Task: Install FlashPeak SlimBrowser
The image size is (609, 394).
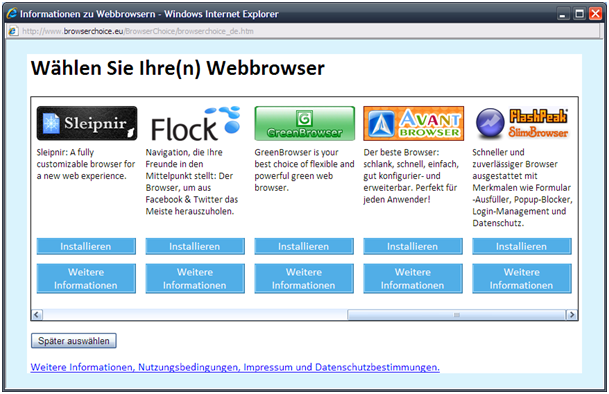Action: point(522,246)
